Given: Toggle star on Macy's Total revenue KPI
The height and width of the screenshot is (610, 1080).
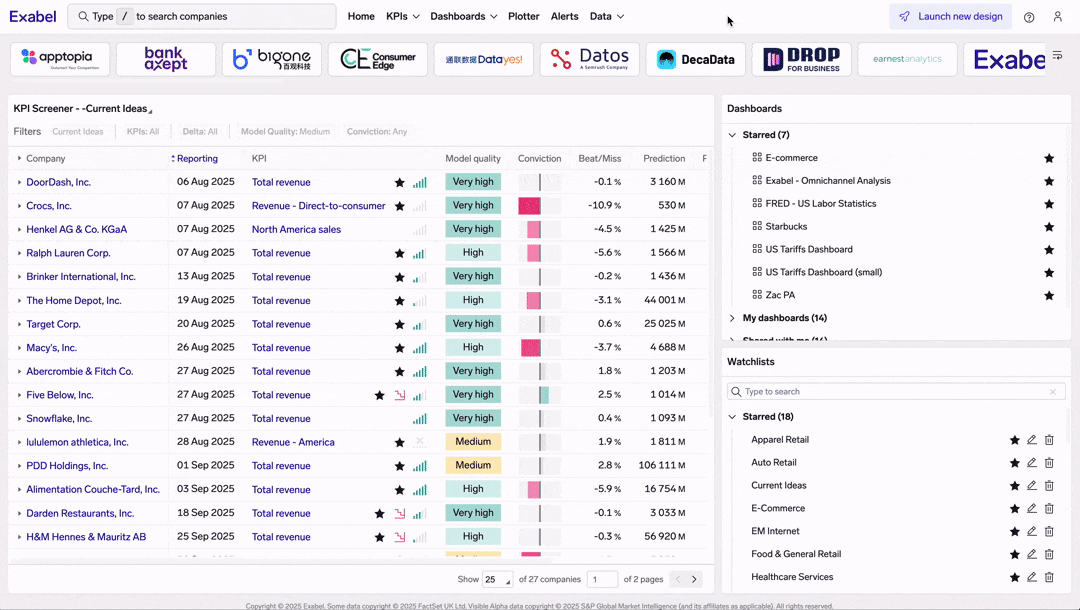Looking at the screenshot, I should 399,348.
